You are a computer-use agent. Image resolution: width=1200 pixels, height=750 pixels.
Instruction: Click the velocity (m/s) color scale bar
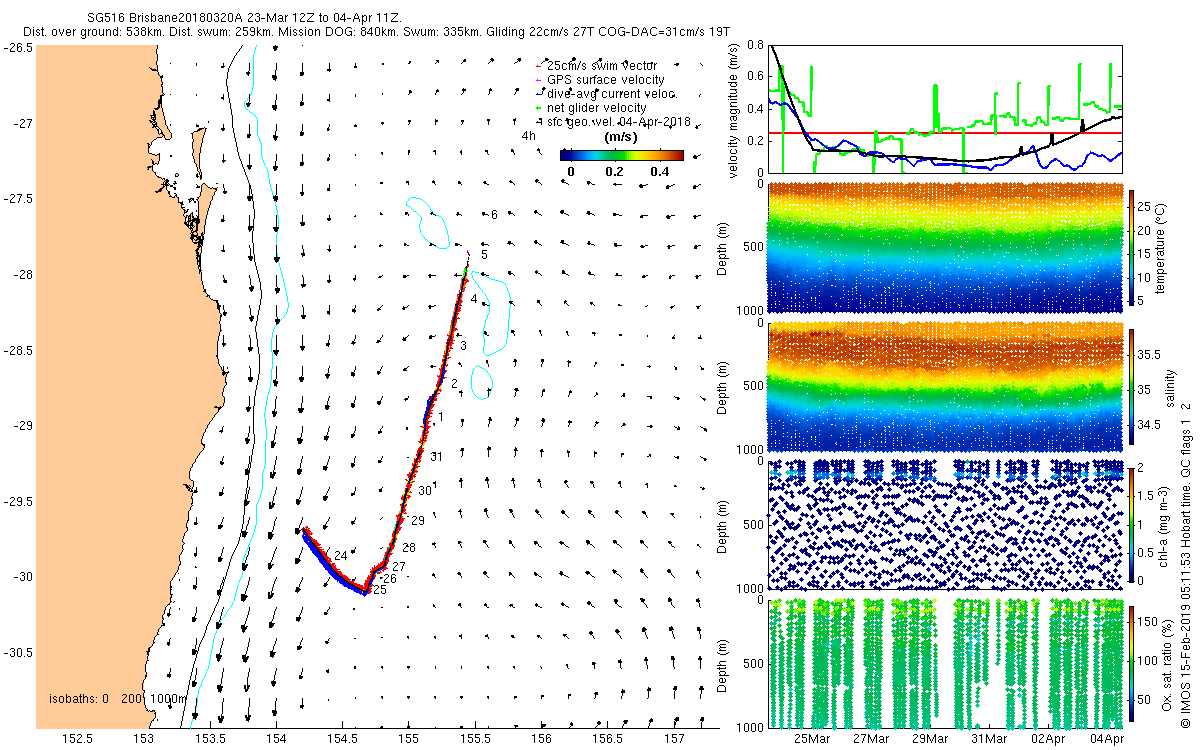coord(621,155)
